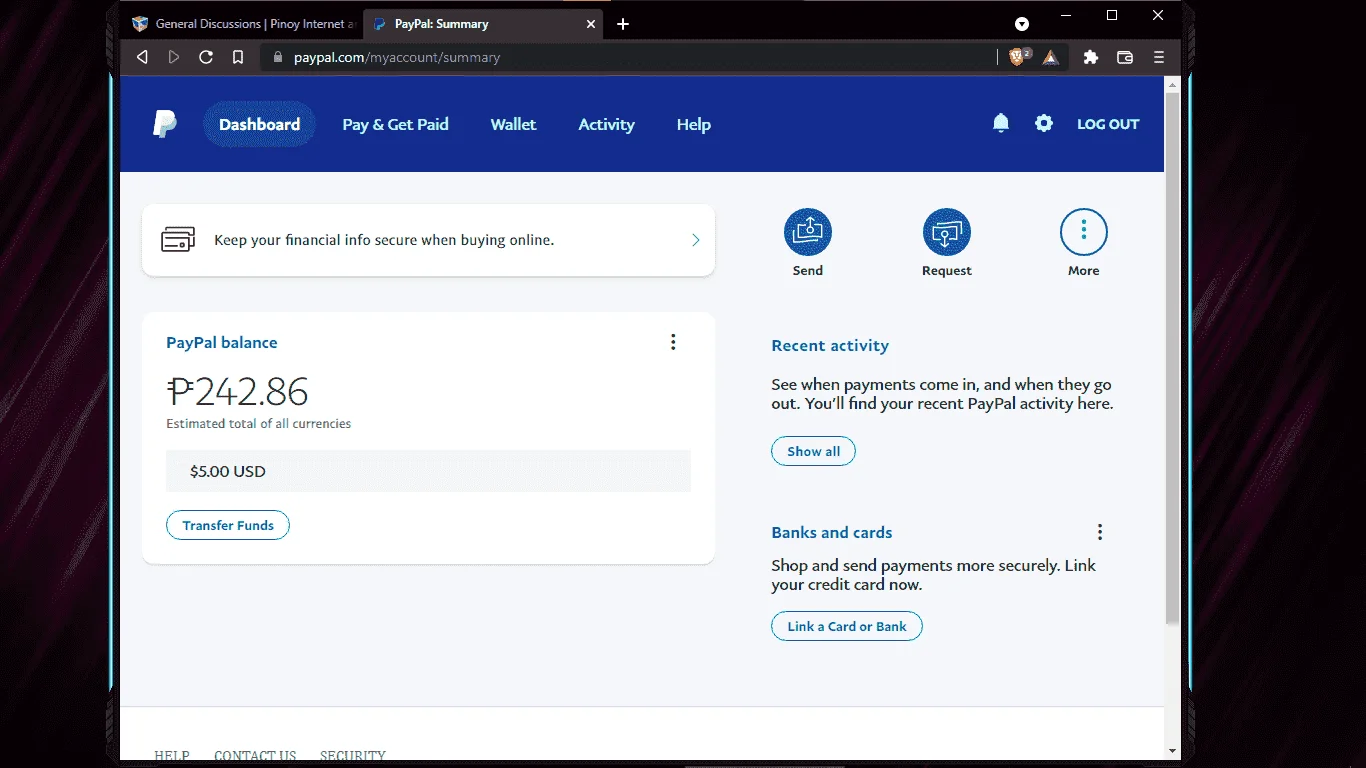1366x768 pixels.
Task: Go to Wallet nav item
Action: (513, 124)
